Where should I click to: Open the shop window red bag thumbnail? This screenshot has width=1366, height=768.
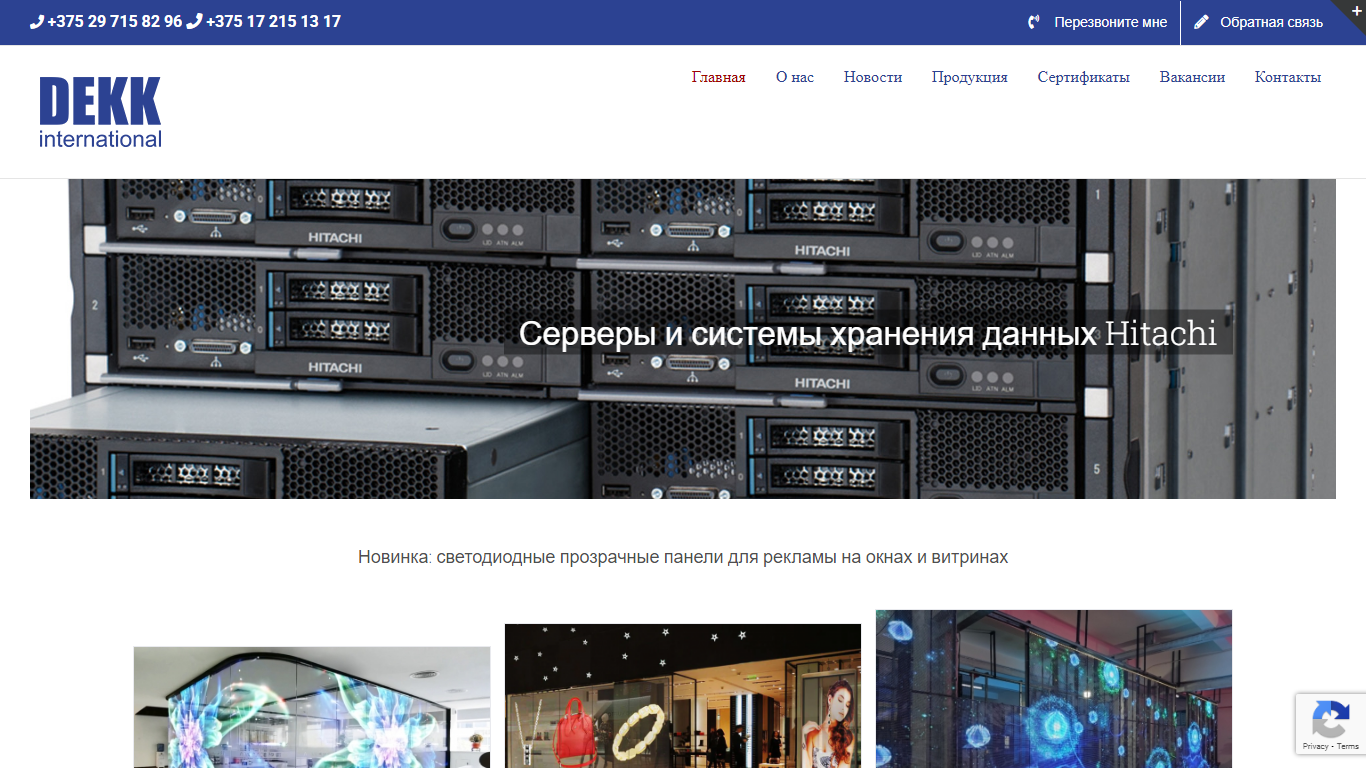click(683, 696)
